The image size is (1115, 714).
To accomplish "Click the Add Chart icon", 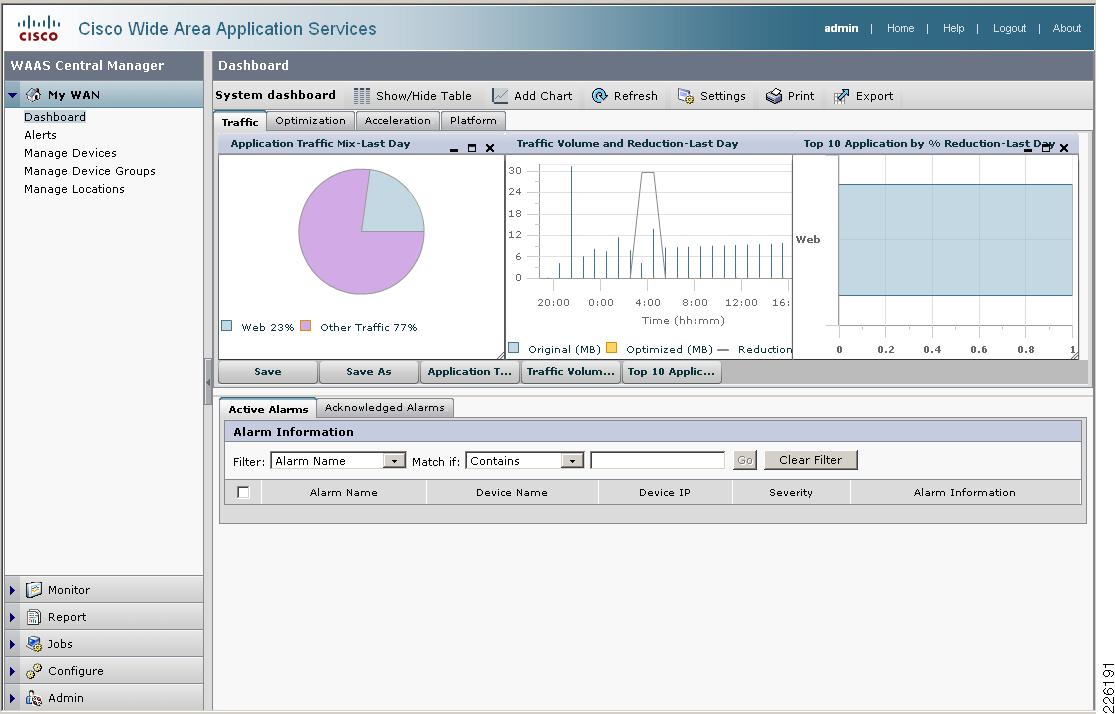I will tap(500, 96).
